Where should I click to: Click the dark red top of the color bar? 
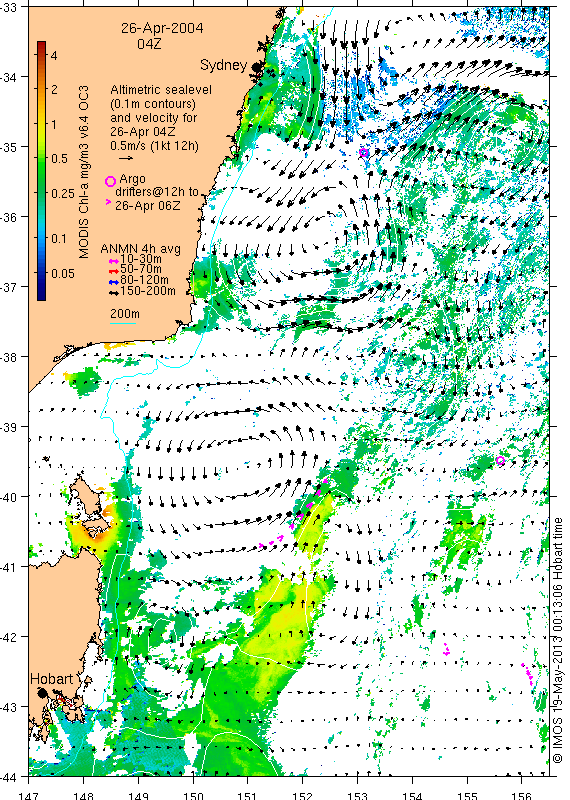pos(41,45)
